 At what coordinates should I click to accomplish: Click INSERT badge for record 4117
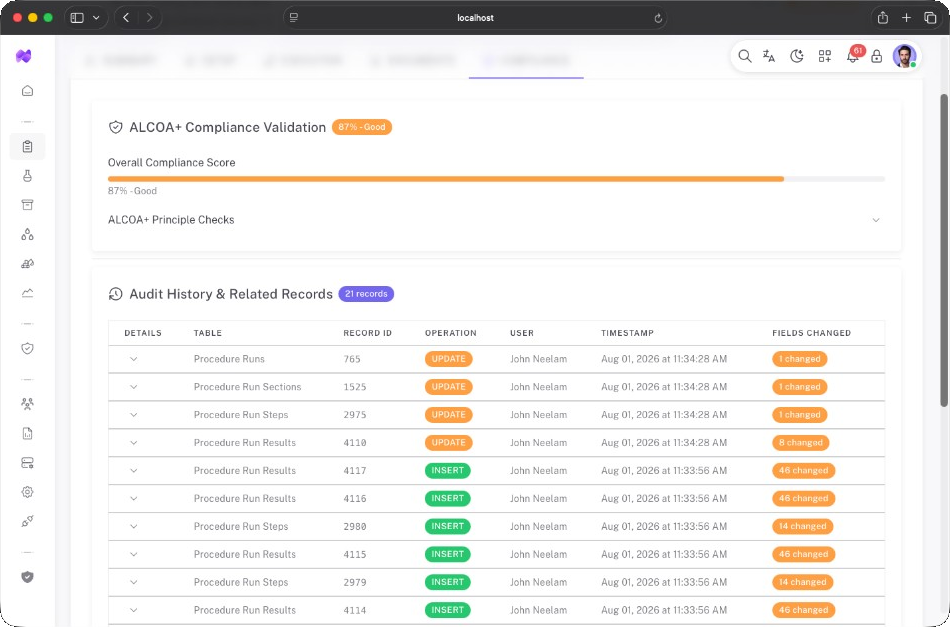pyautogui.click(x=447, y=470)
